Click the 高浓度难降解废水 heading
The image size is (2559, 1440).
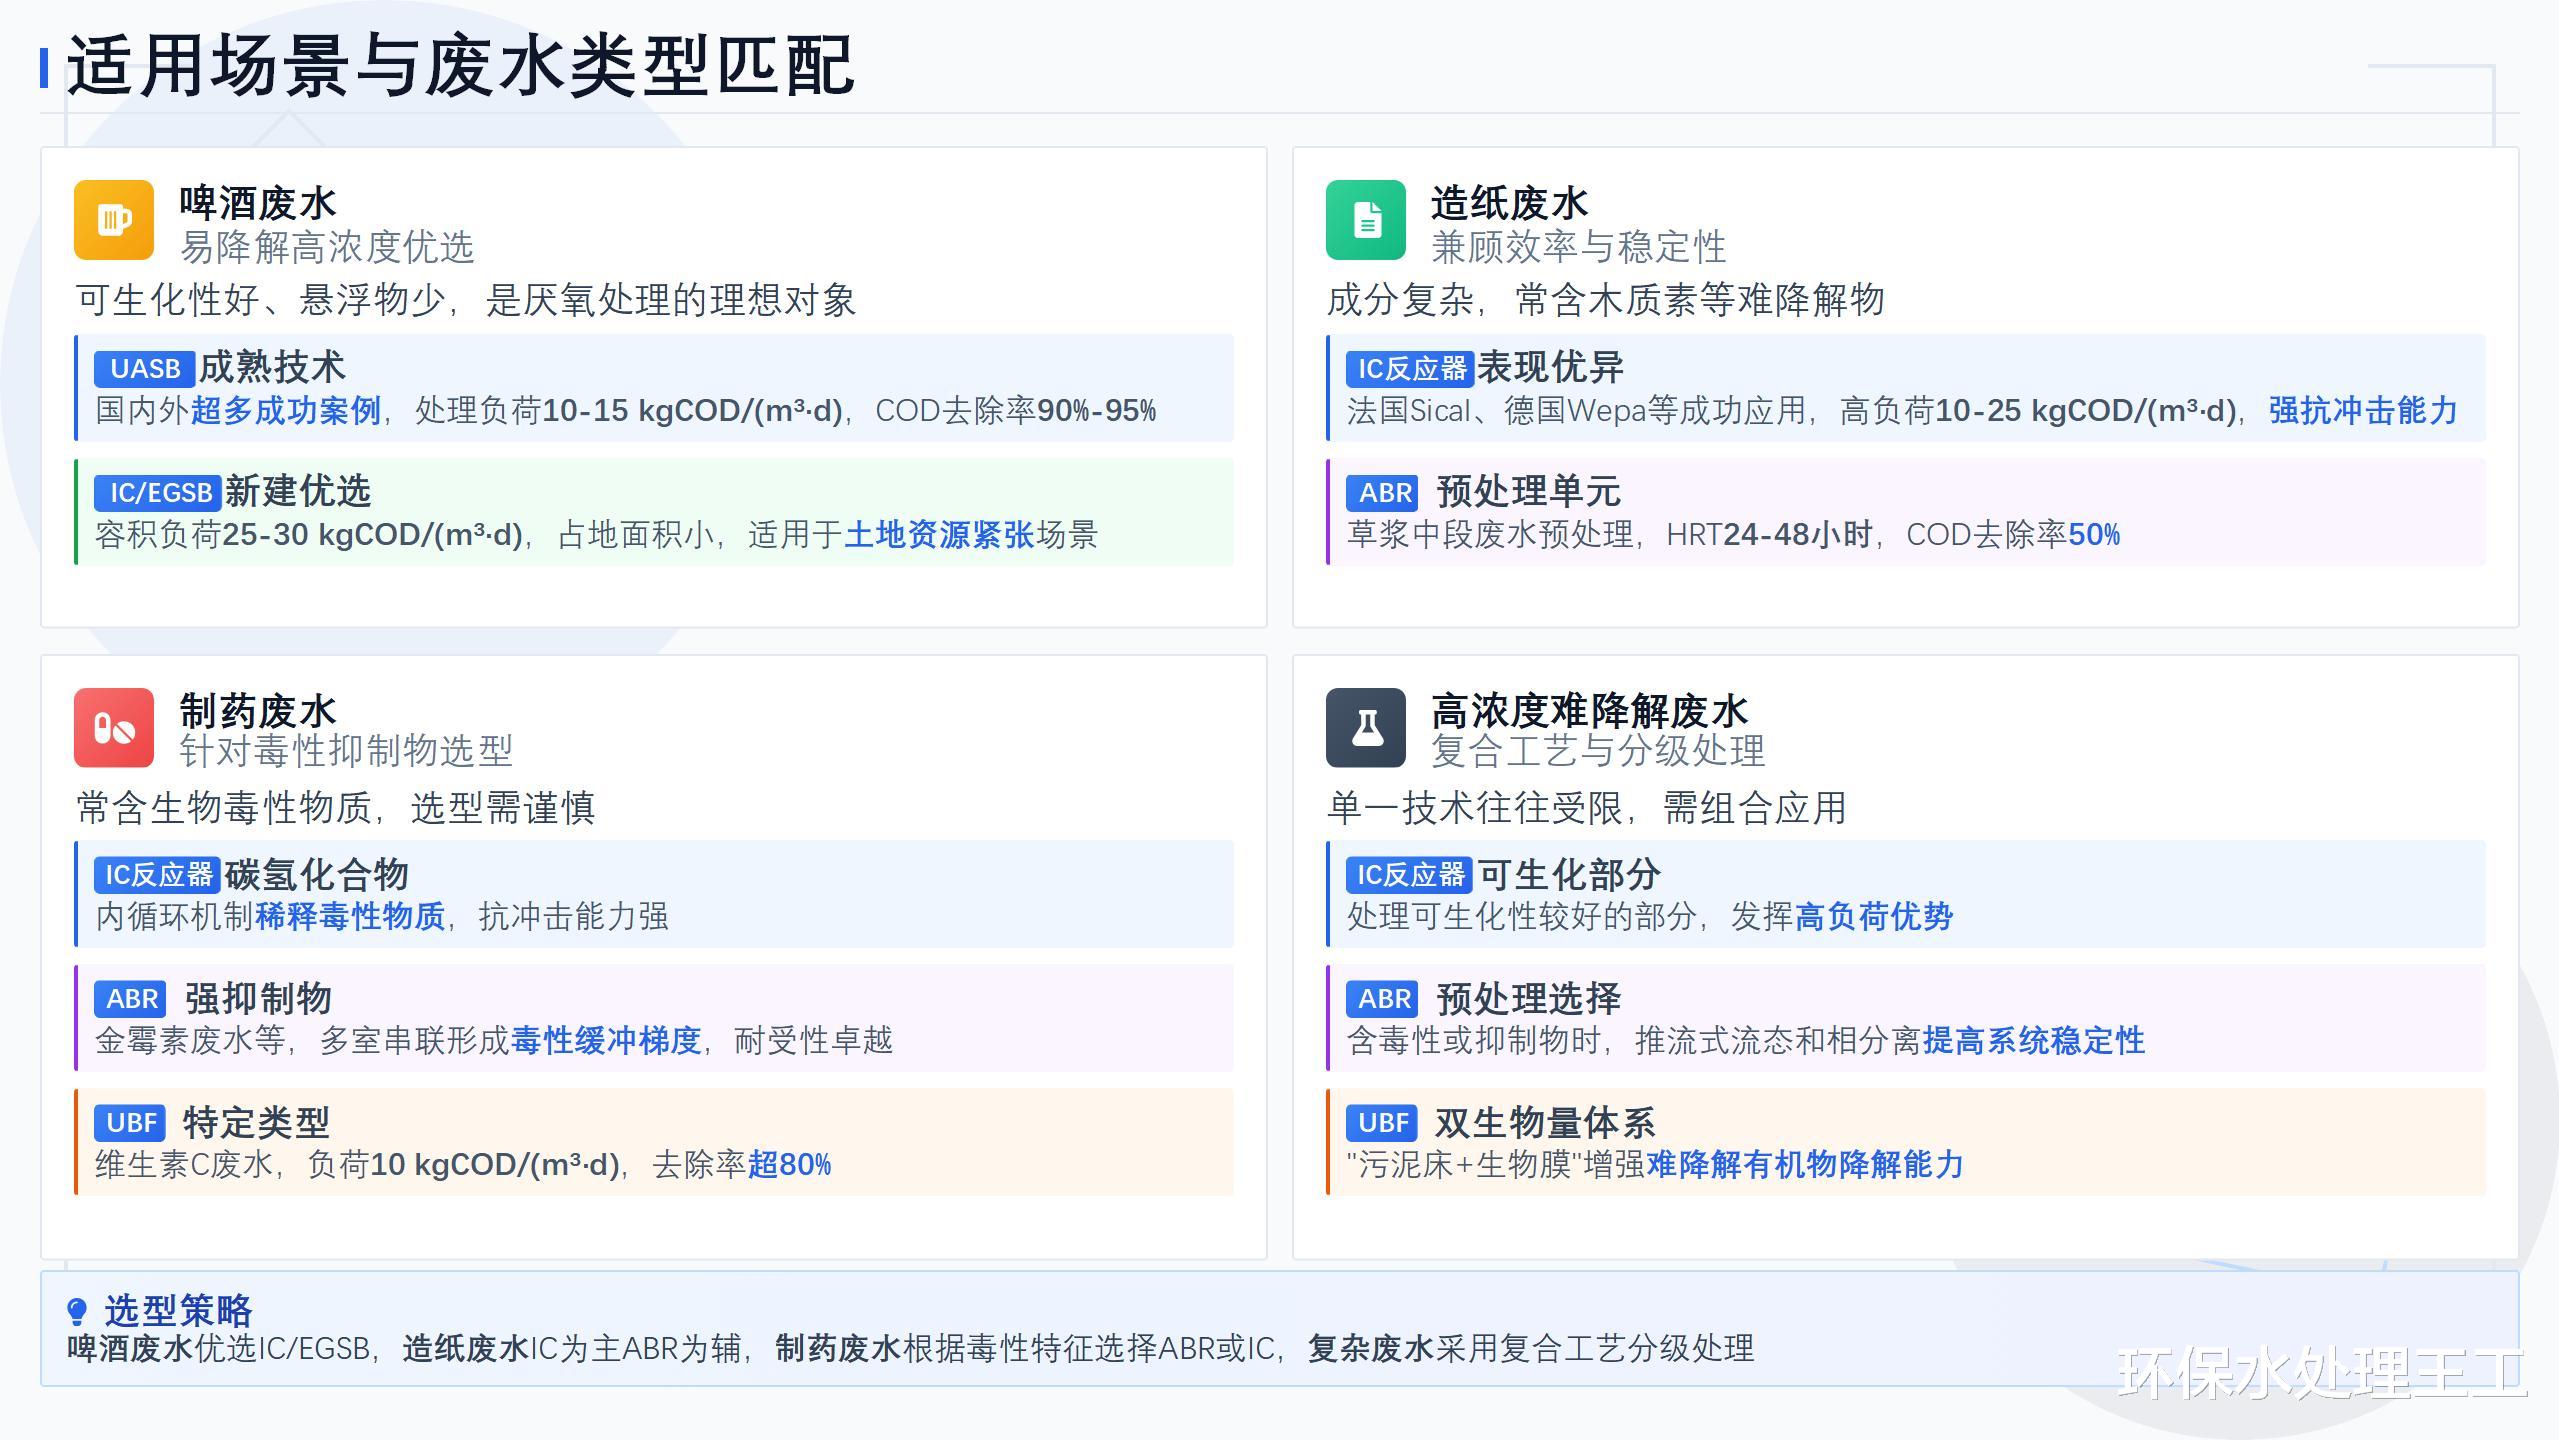tap(1589, 711)
